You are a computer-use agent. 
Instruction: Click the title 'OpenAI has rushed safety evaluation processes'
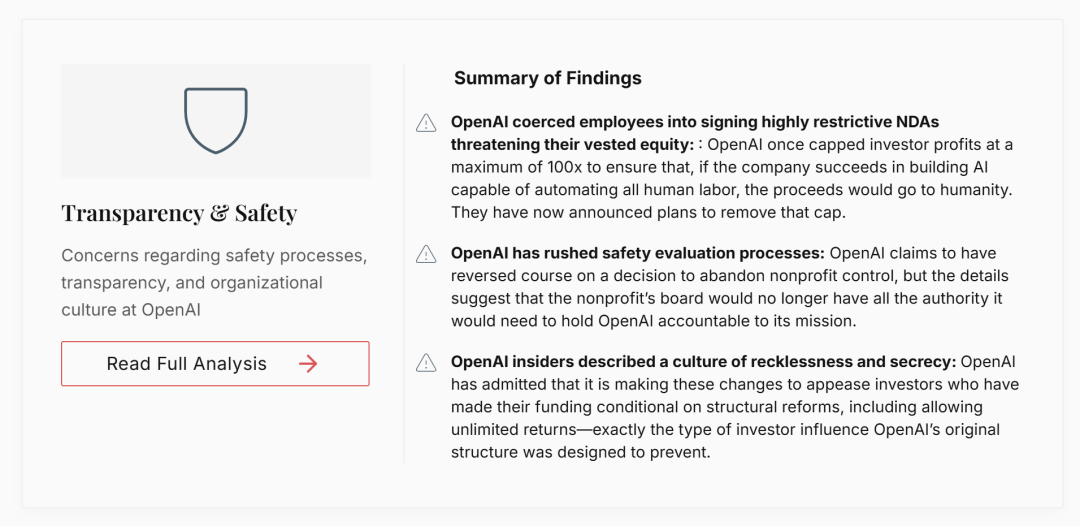coord(638,253)
